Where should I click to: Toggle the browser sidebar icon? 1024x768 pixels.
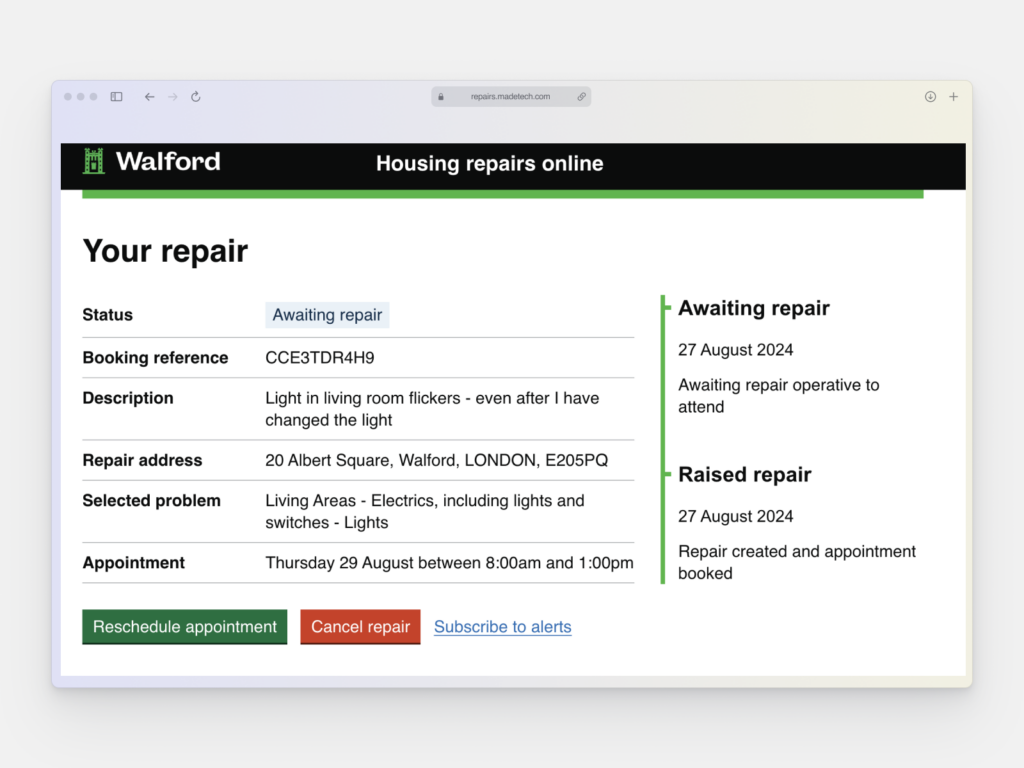click(116, 97)
